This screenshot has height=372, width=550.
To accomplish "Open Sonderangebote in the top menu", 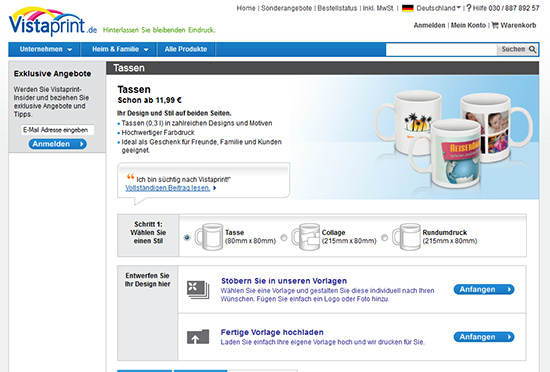I will 286,8.
